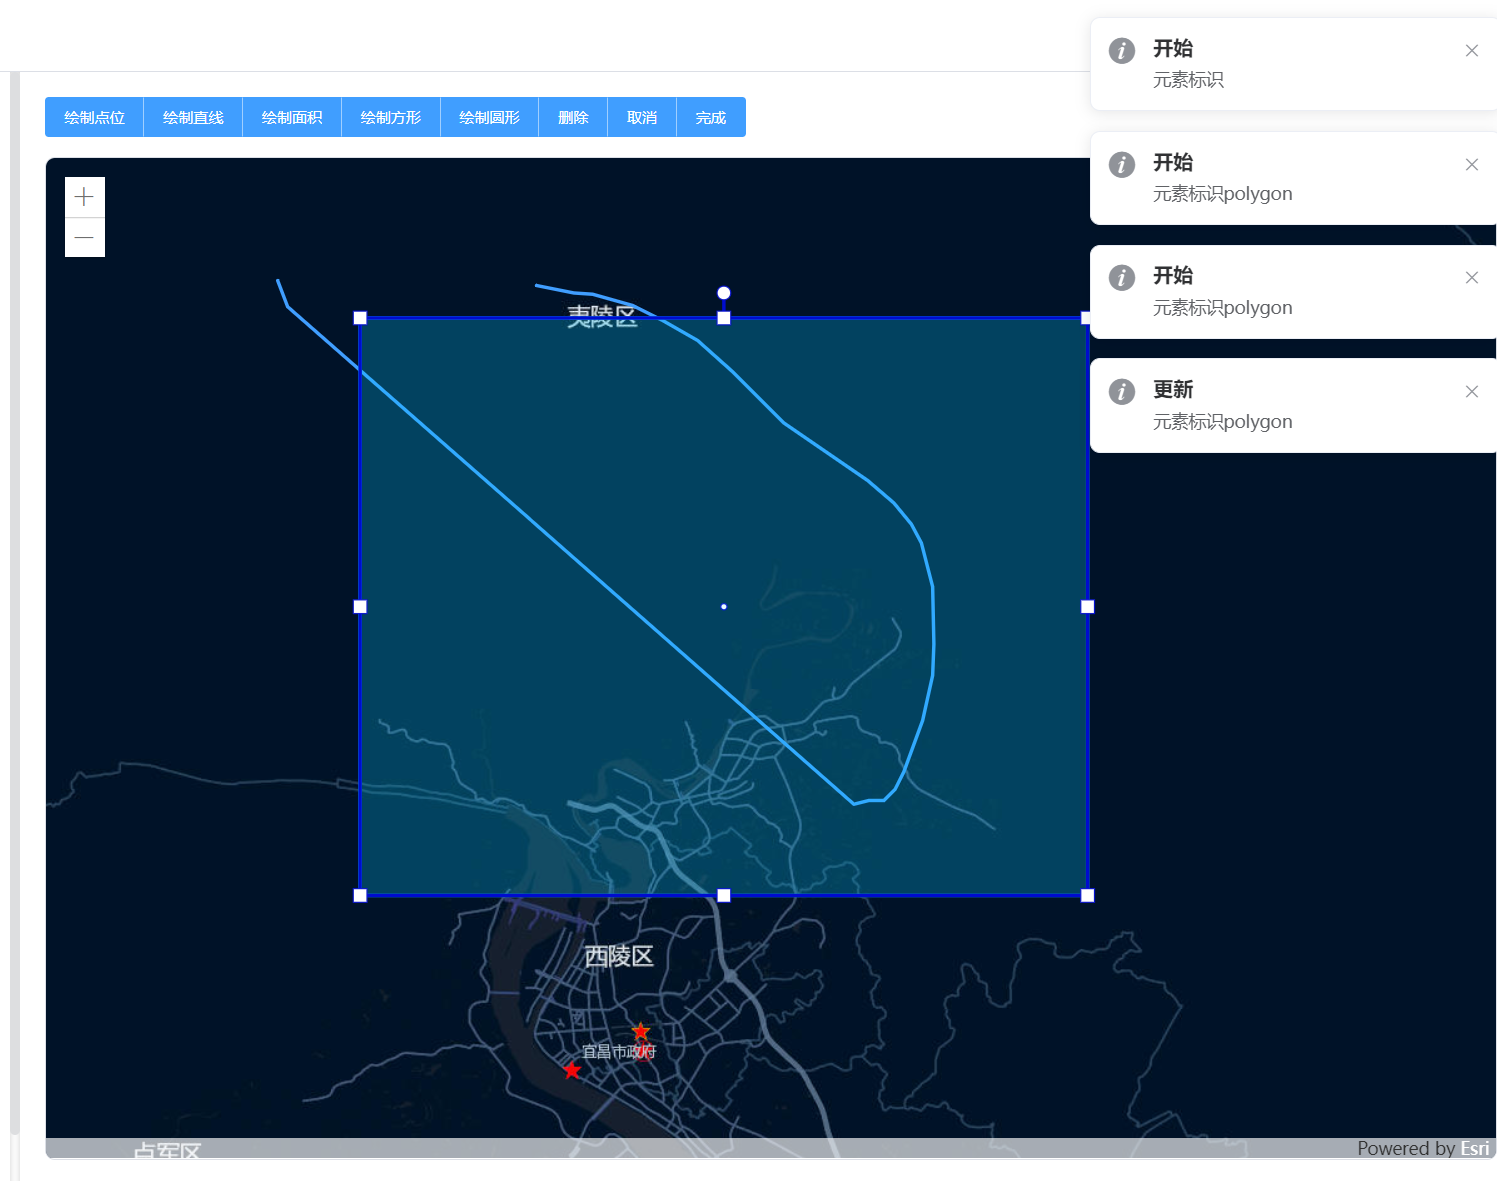Zoom in with the map plus icon

(x=85, y=197)
